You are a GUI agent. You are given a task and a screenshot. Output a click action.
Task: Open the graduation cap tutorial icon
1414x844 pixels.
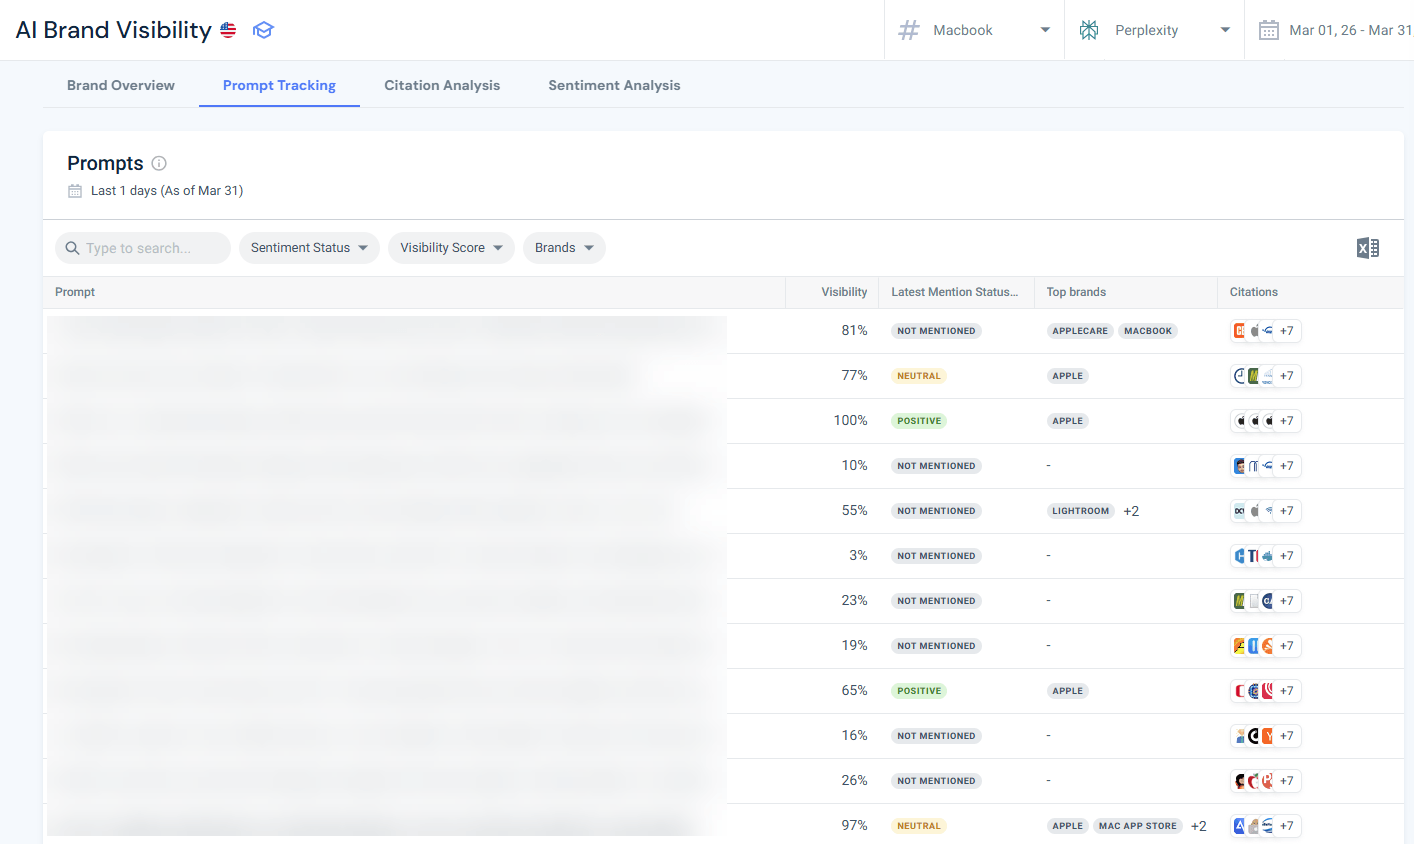point(263,30)
